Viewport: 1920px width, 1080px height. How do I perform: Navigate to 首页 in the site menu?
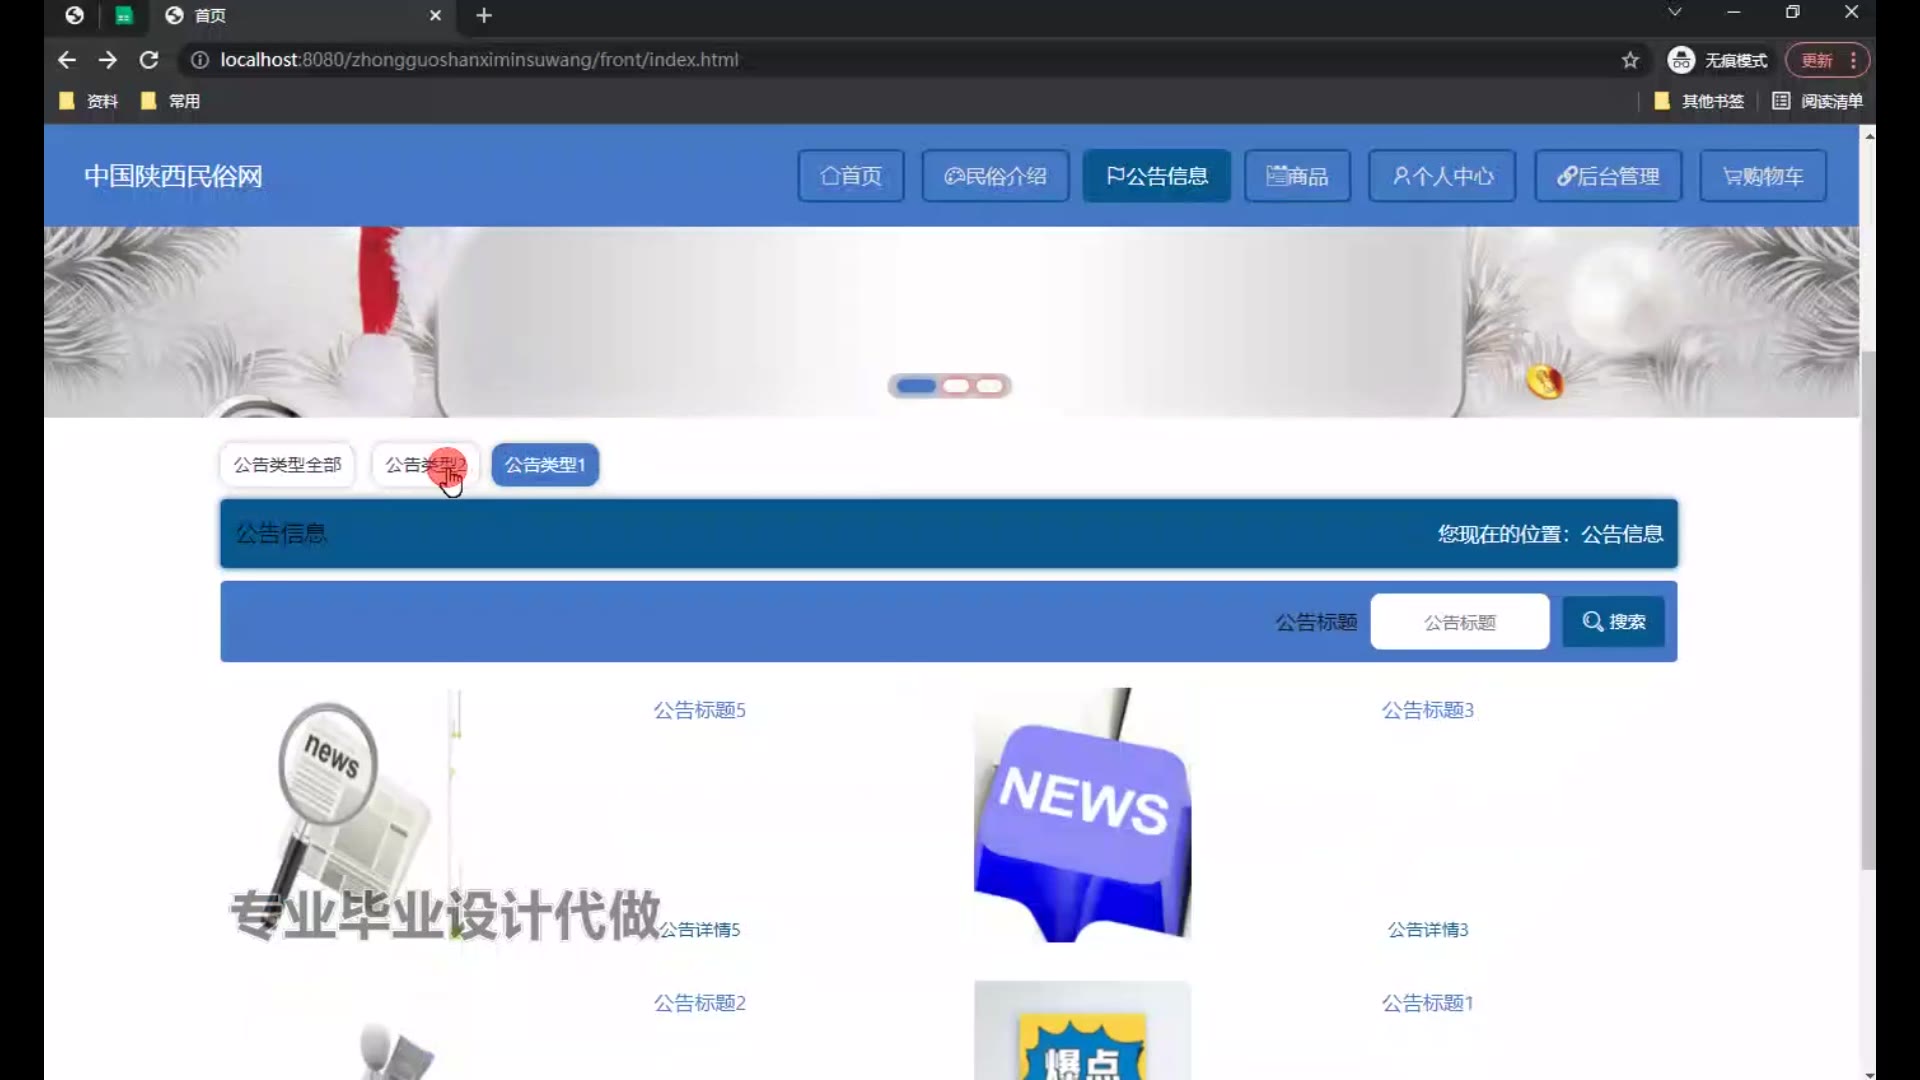(851, 176)
